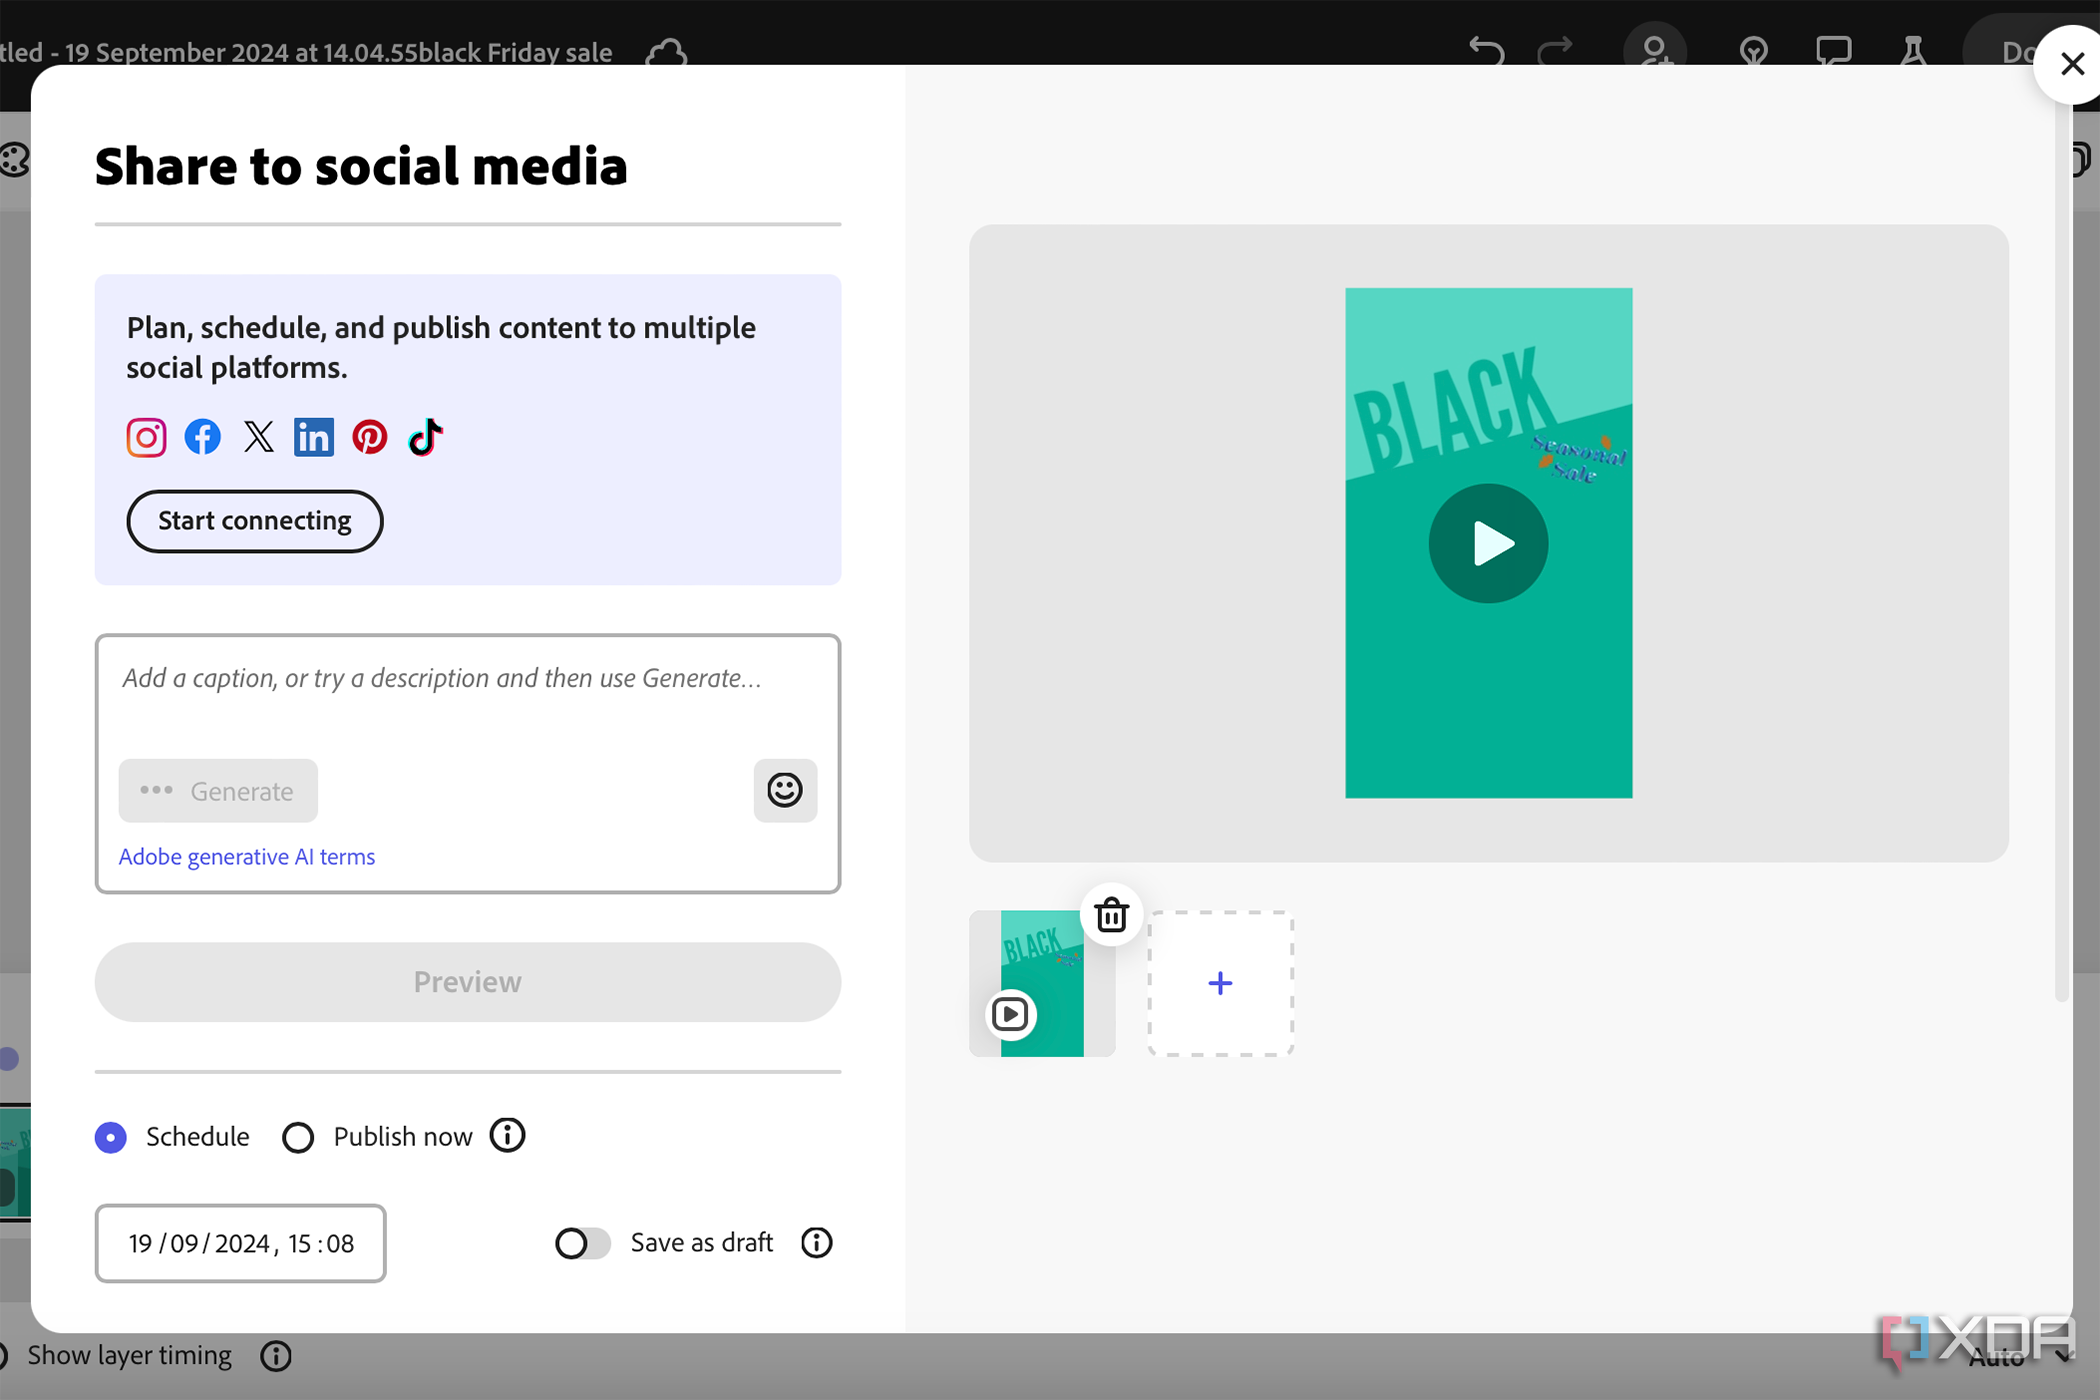
Task: Click the scheduled date input field
Action: pos(239,1244)
